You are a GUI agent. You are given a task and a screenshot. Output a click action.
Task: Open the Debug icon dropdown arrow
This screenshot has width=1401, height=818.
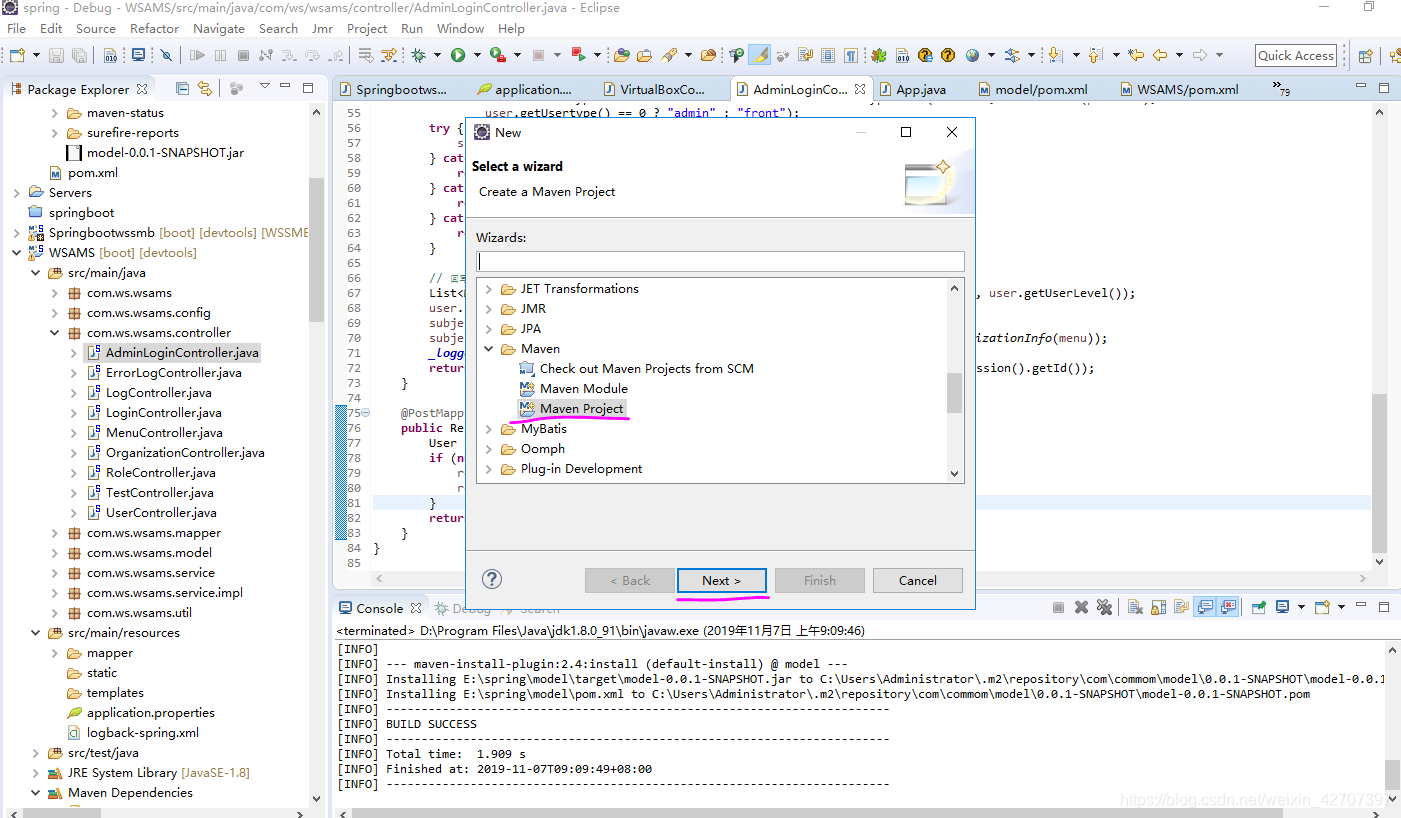point(437,55)
